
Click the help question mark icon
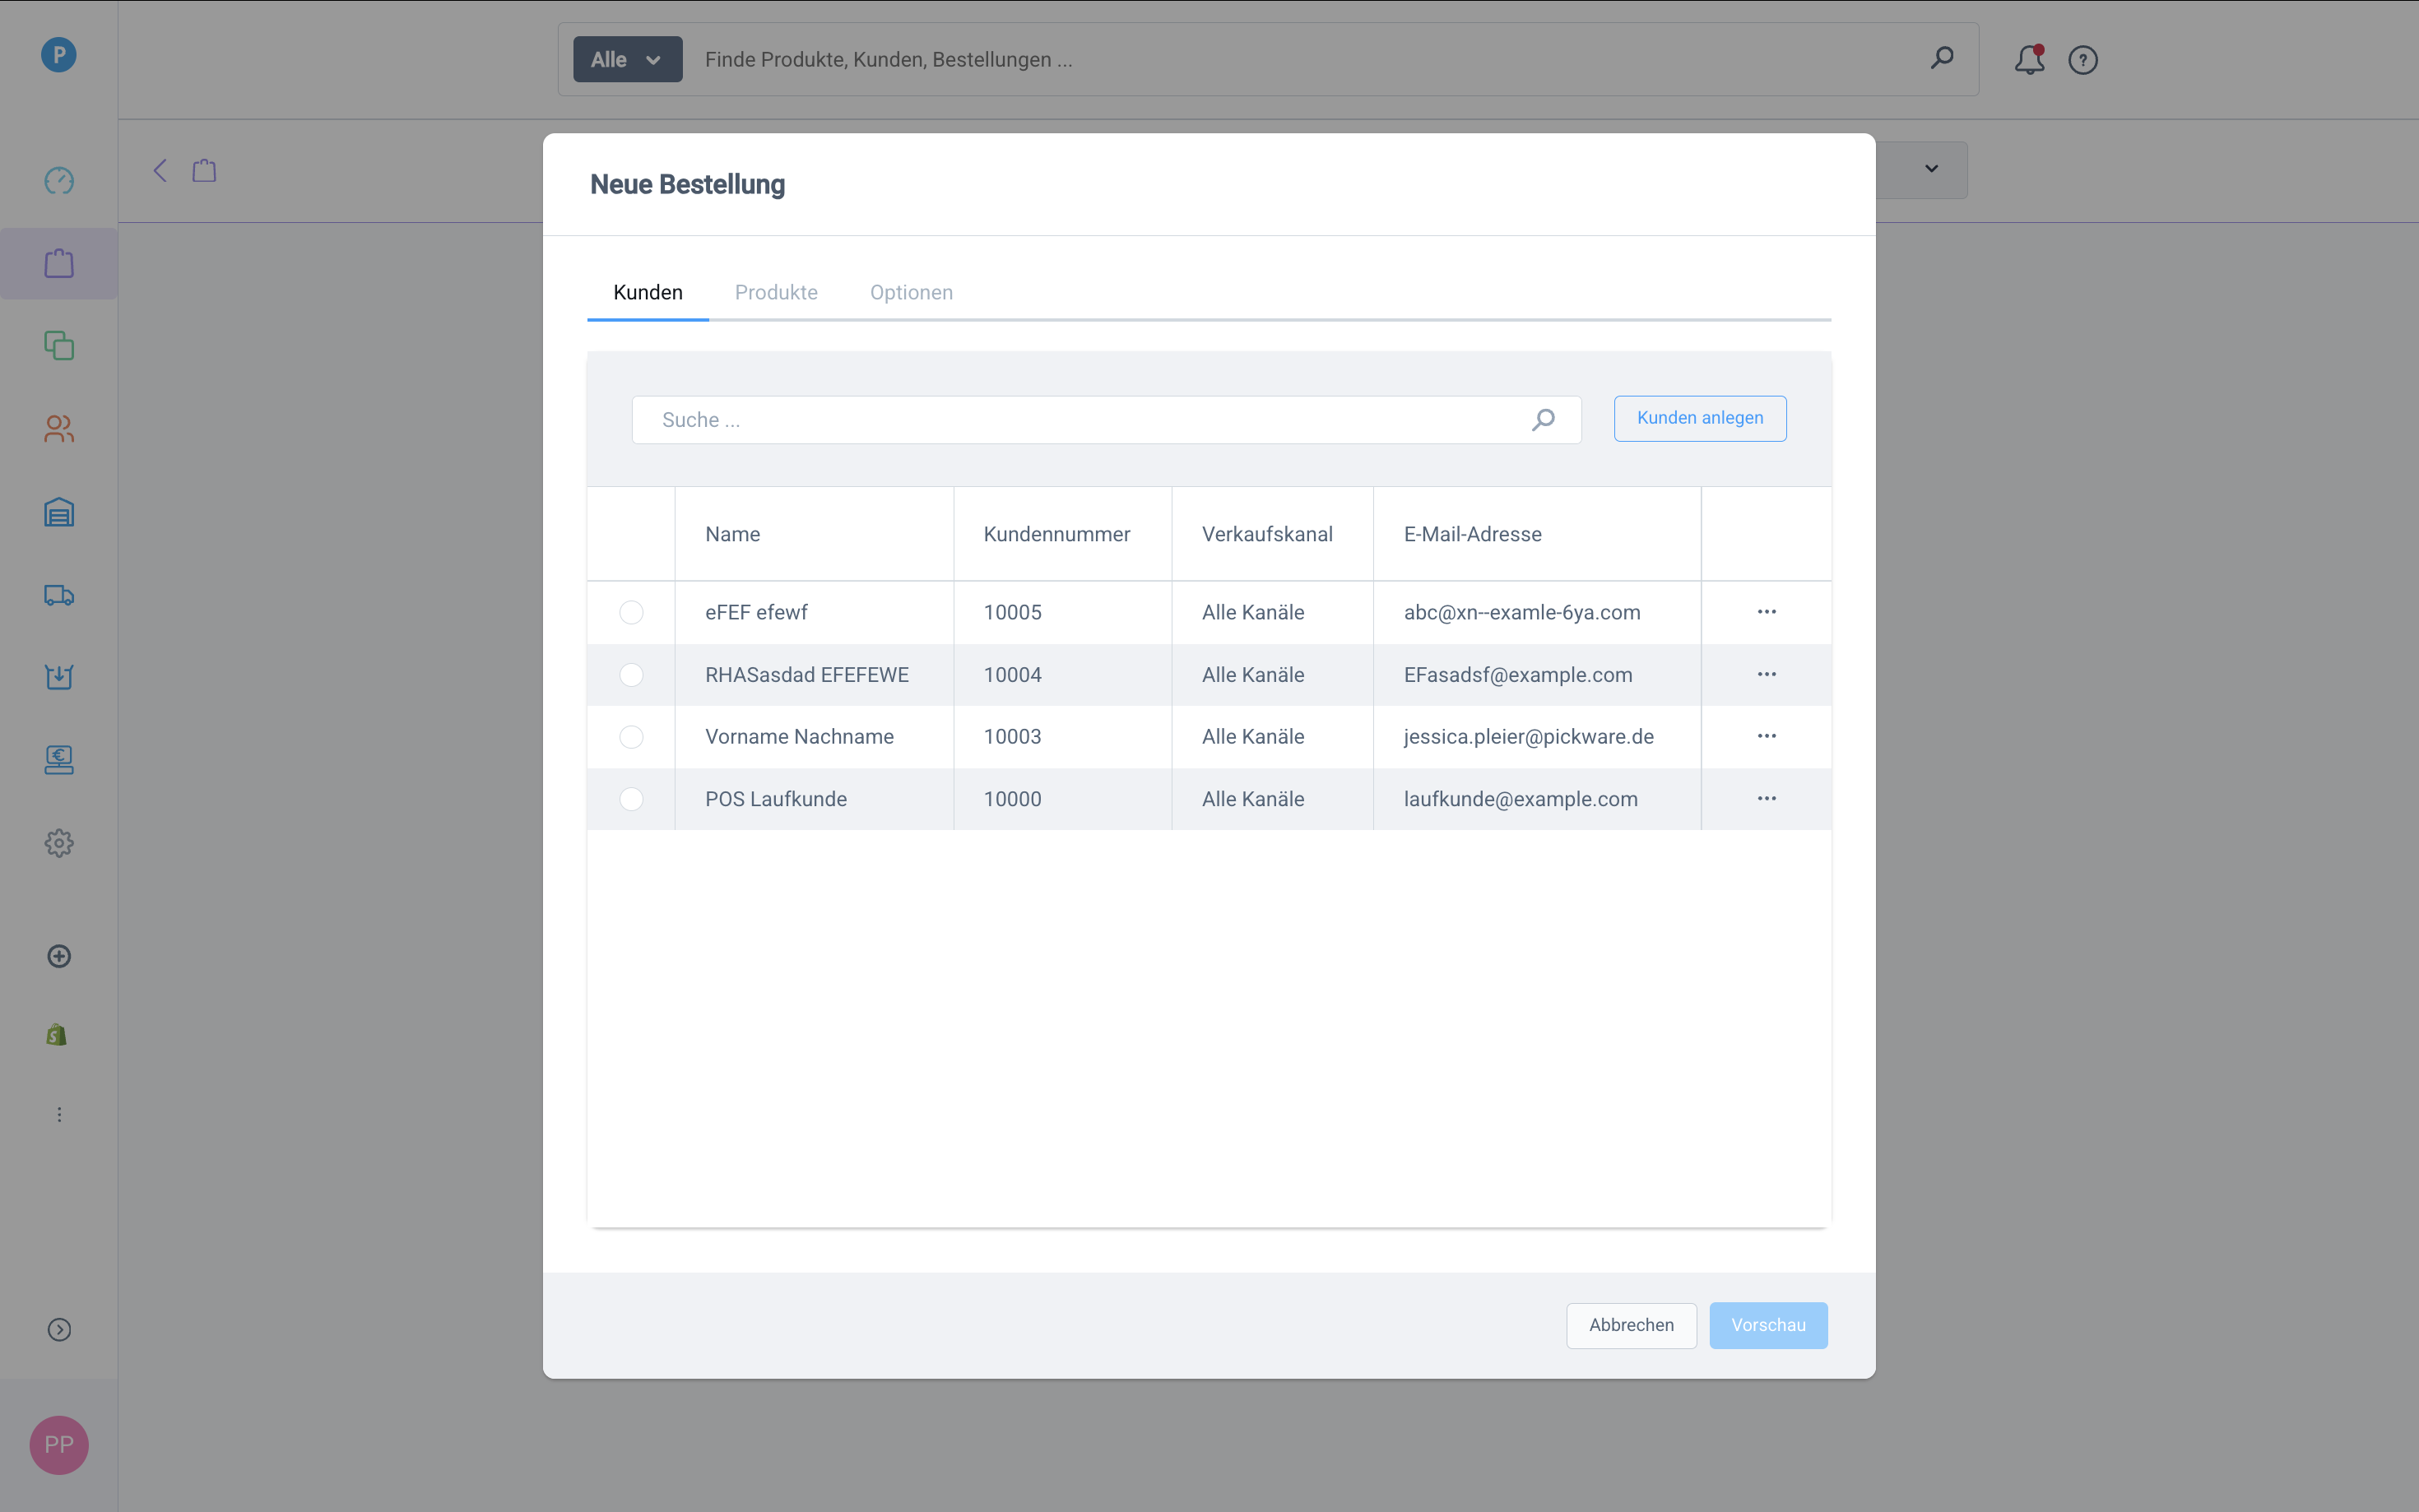tap(2082, 60)
